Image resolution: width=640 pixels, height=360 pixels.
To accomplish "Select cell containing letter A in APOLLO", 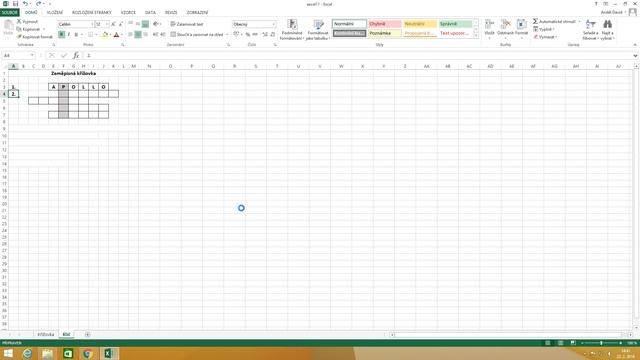I will pos(53,87).
